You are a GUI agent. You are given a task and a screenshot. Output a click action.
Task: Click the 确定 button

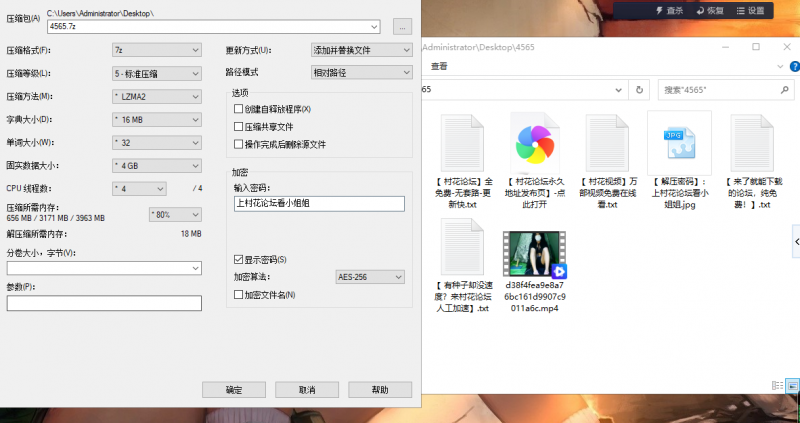[234, 389]
